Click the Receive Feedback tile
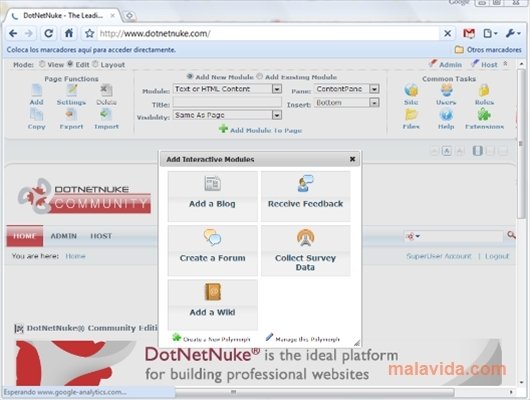Image resolution: width=530 pixels, height=400 pixels. pos(306,196)
